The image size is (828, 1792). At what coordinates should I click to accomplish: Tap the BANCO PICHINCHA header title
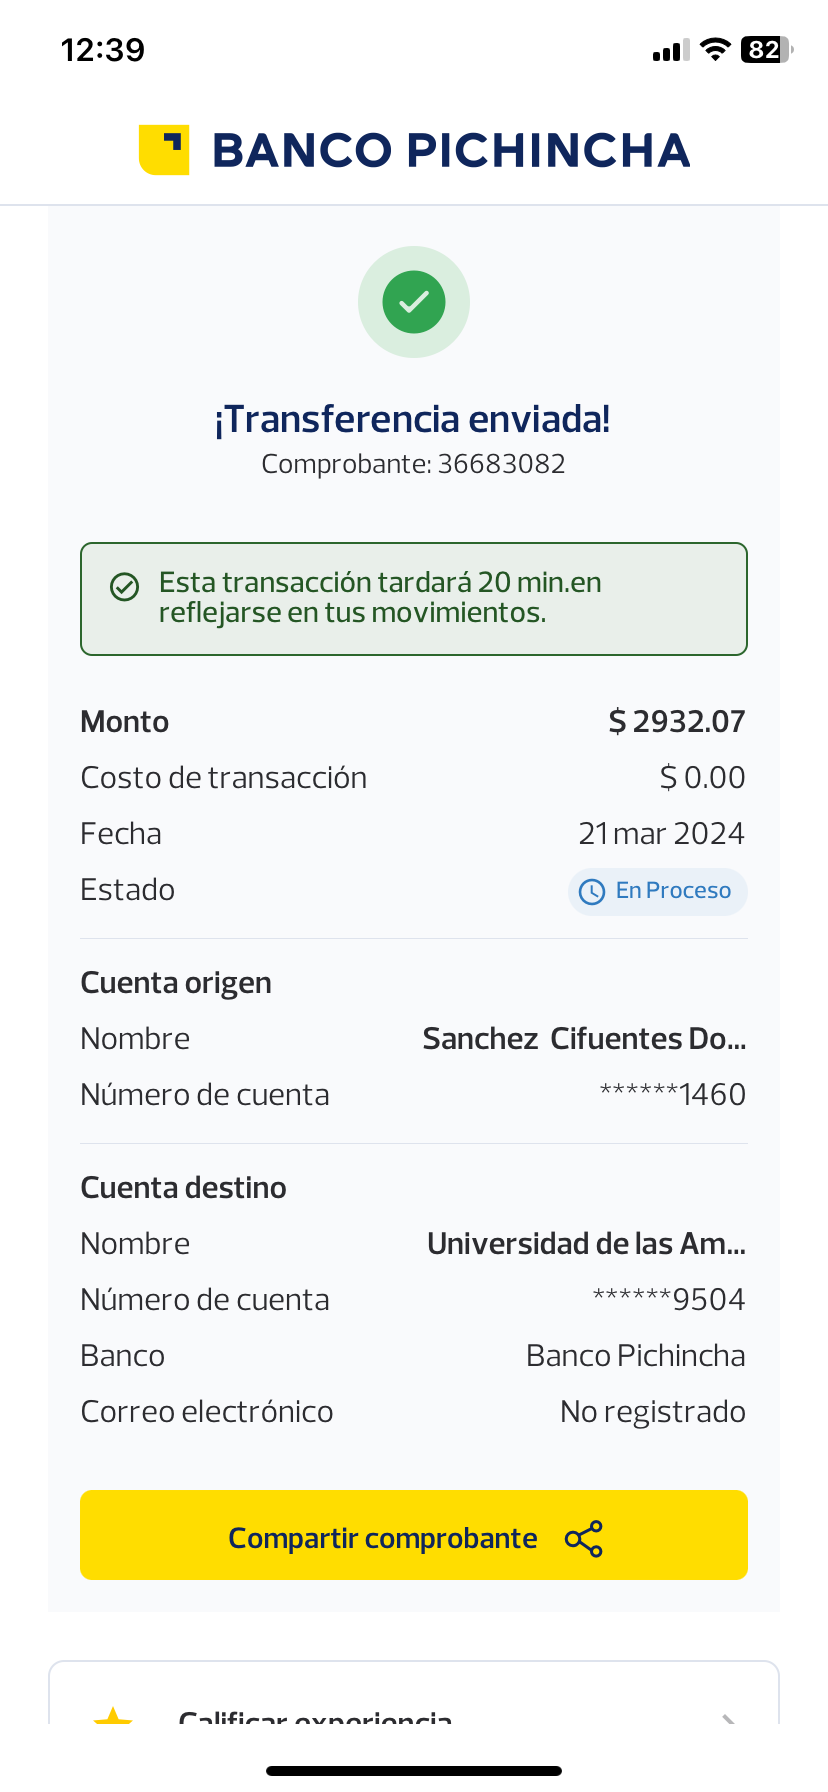coord(451,151)
